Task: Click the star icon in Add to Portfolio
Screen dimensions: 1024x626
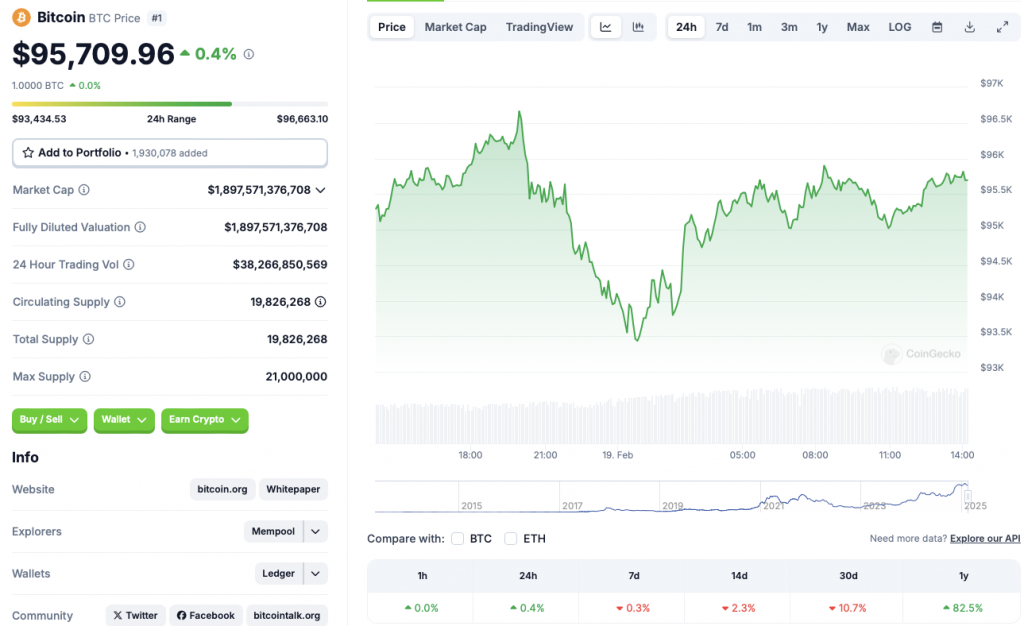Action: (28, 153)
